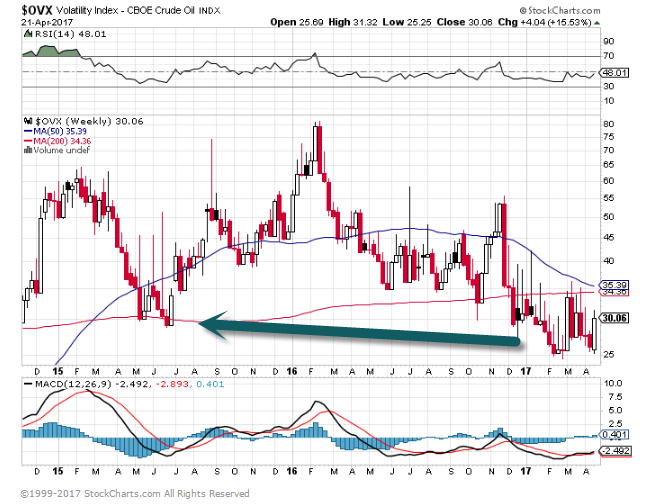Image resolution: width=647 pixels, height=504 pixels.
Task: Click the High 31.32 value
Action: [353, 22]
